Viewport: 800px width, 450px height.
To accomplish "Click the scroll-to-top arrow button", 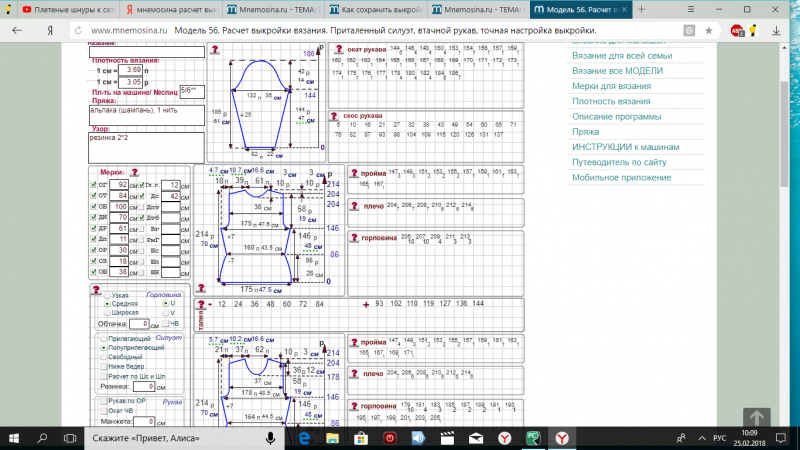I will [x=757, y=420].
